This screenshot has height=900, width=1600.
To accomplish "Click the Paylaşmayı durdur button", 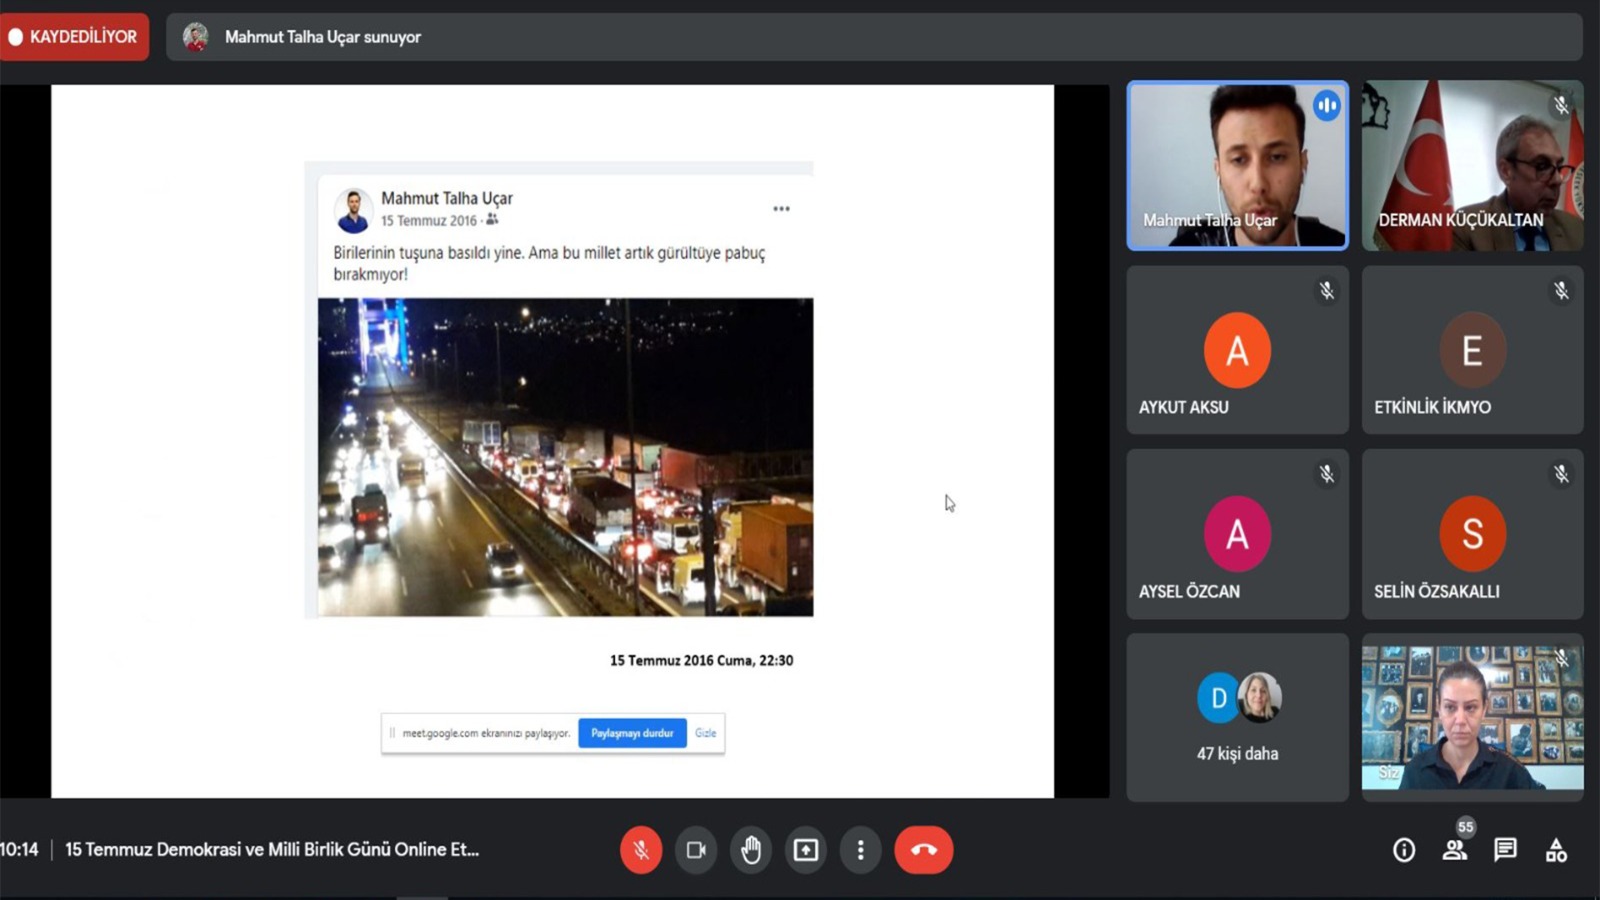I will coord(632,733).
